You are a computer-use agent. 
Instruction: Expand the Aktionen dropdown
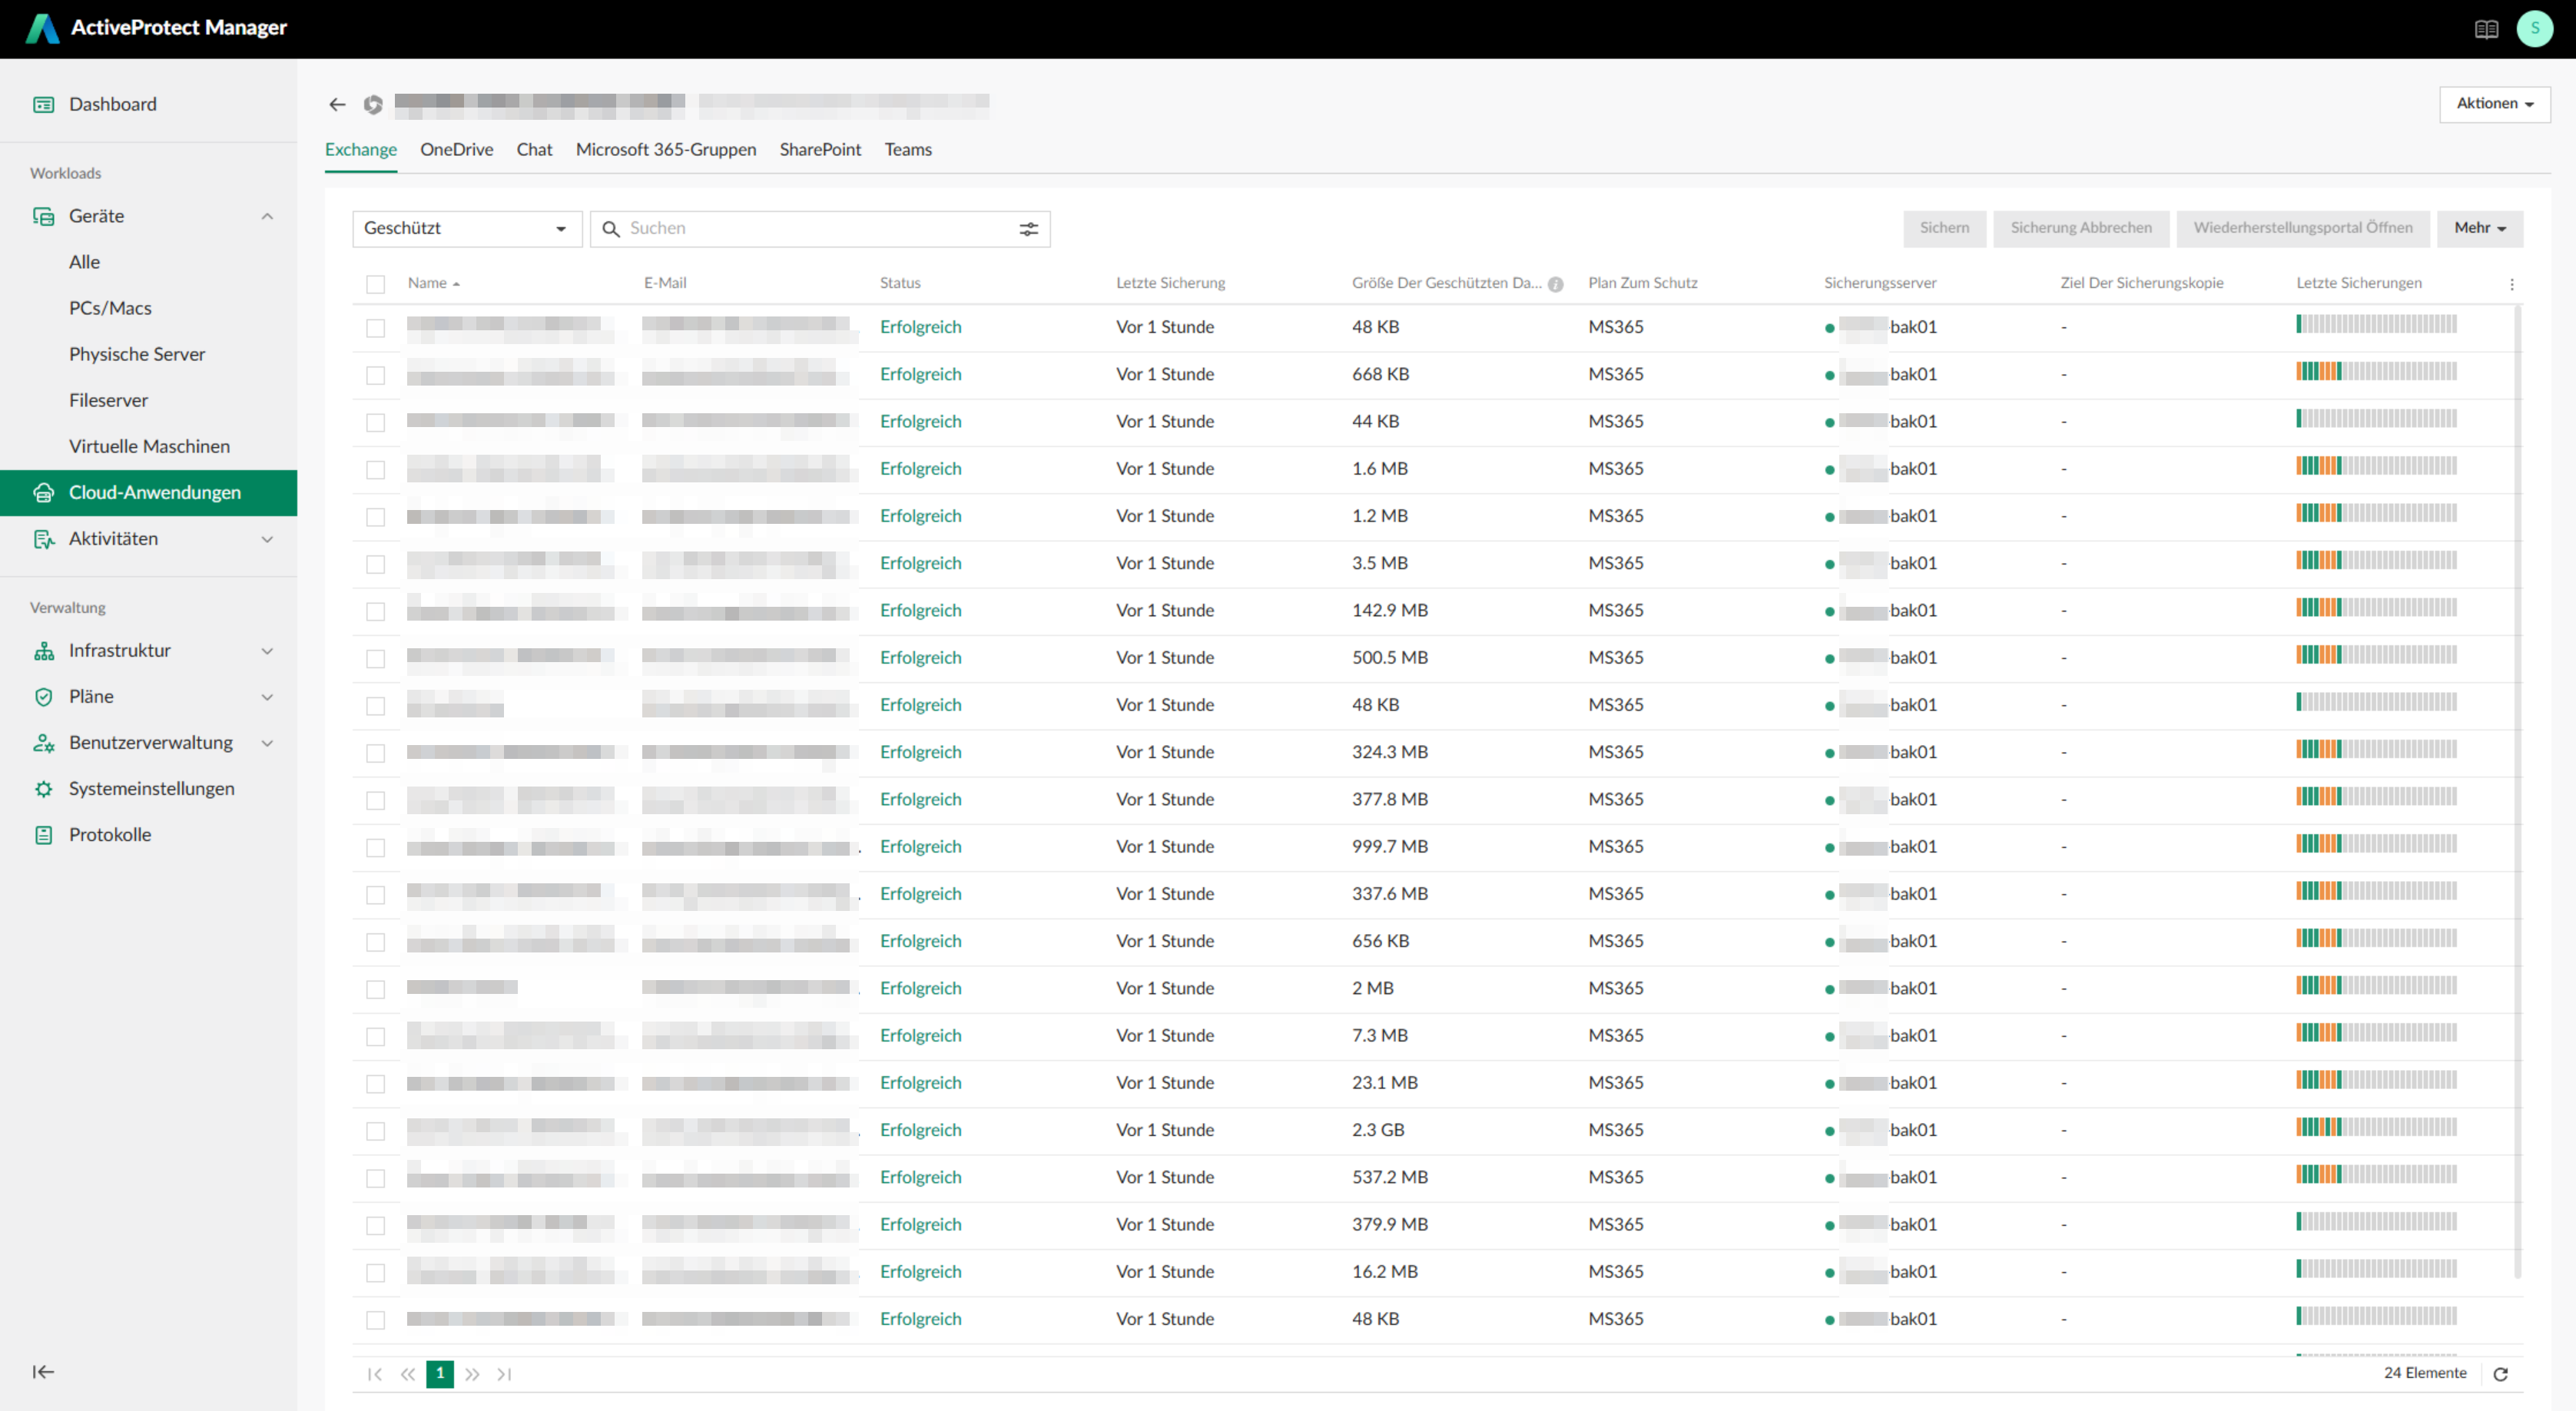click(x=2494, y=104)
